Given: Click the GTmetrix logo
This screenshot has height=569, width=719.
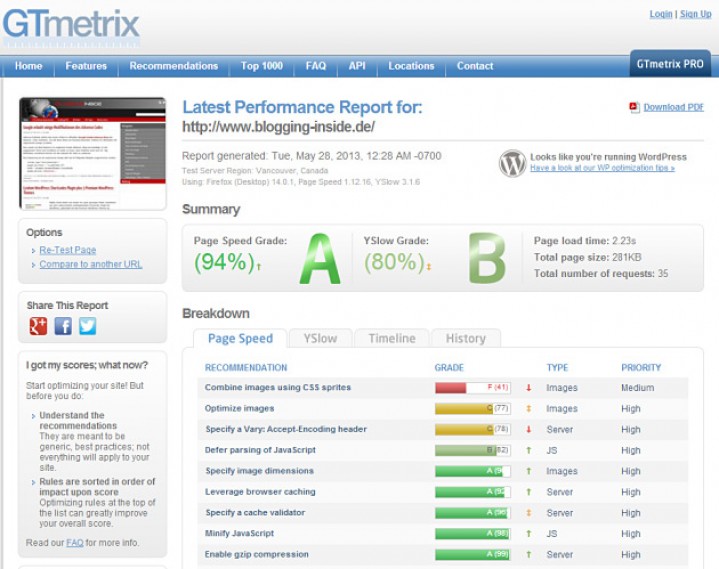Looking at the screenshot, I should point(71,27).
